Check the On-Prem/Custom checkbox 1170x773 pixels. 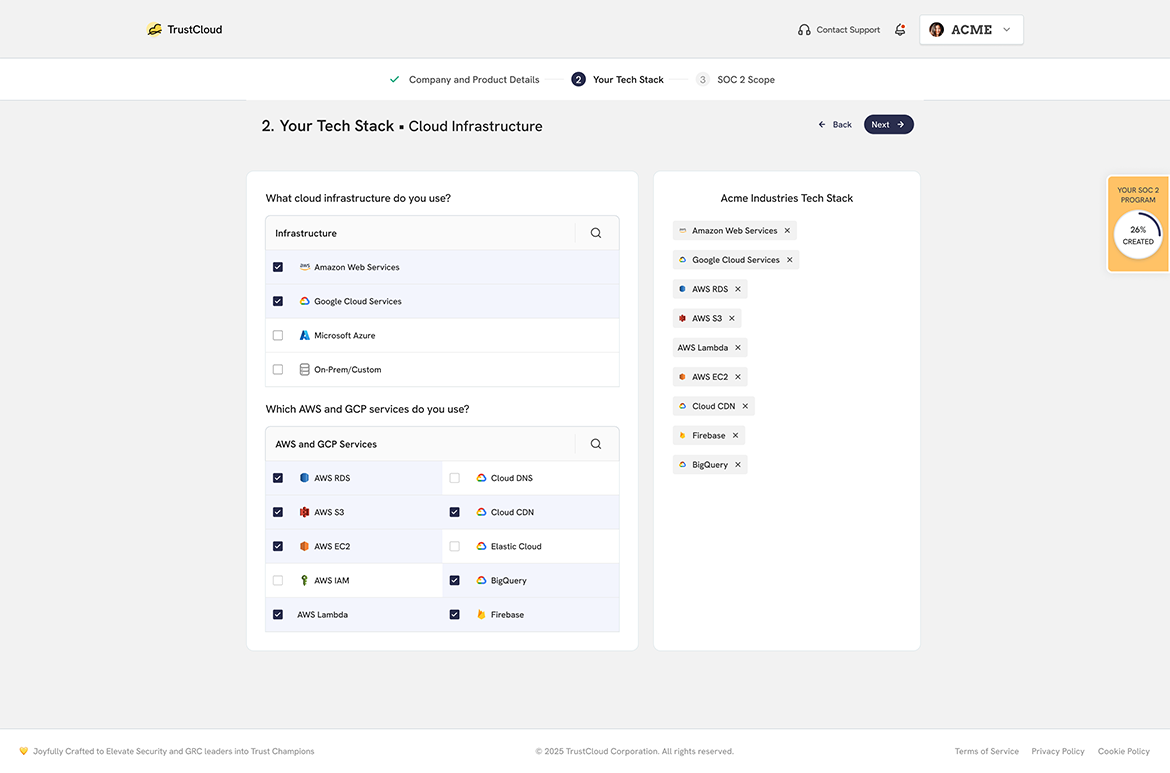coord(278,369)
